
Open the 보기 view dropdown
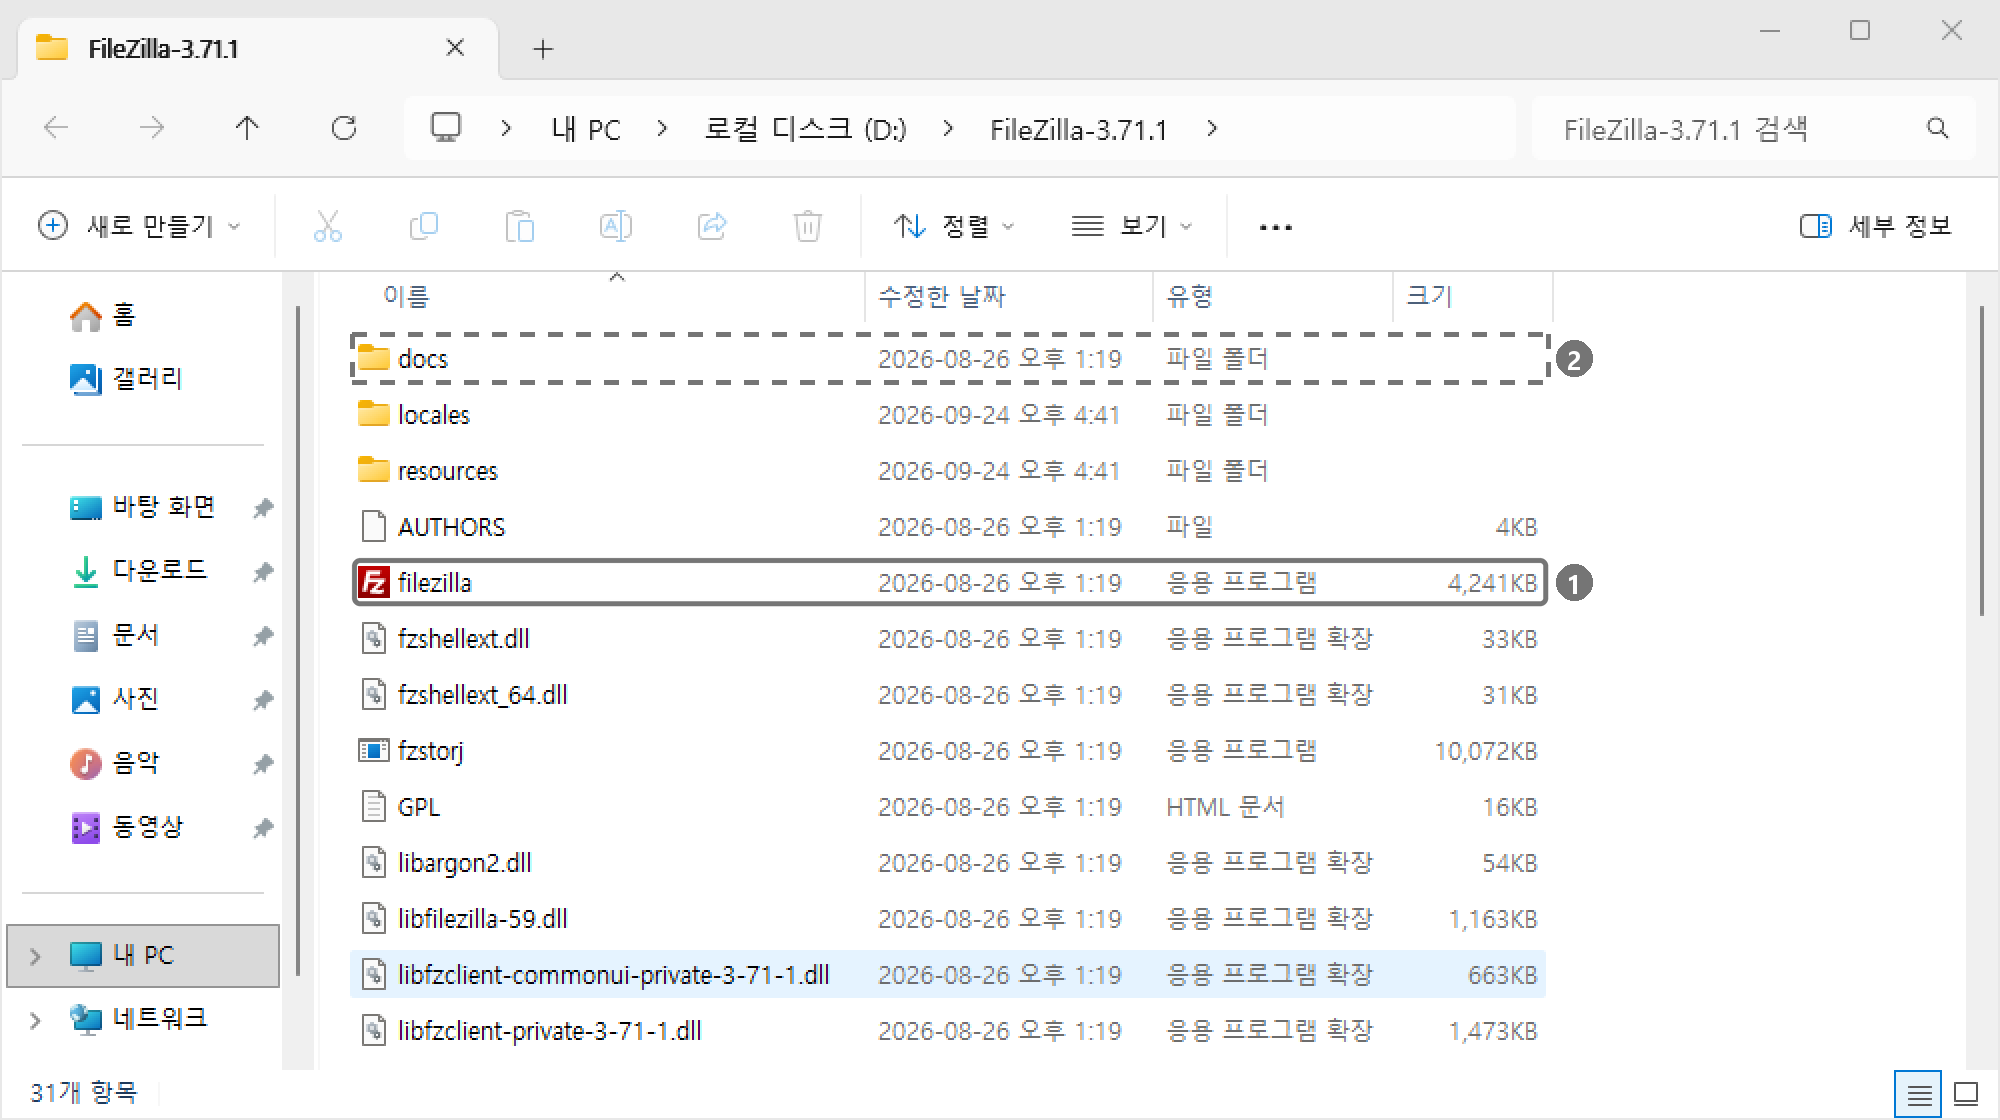pos(1133,226)
